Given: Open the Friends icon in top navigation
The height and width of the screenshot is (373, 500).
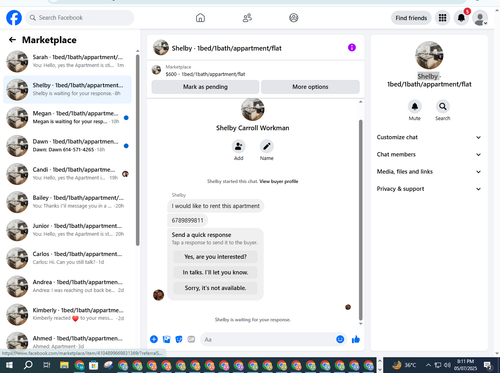Looking at the screenshot, I should pos(247,18).
